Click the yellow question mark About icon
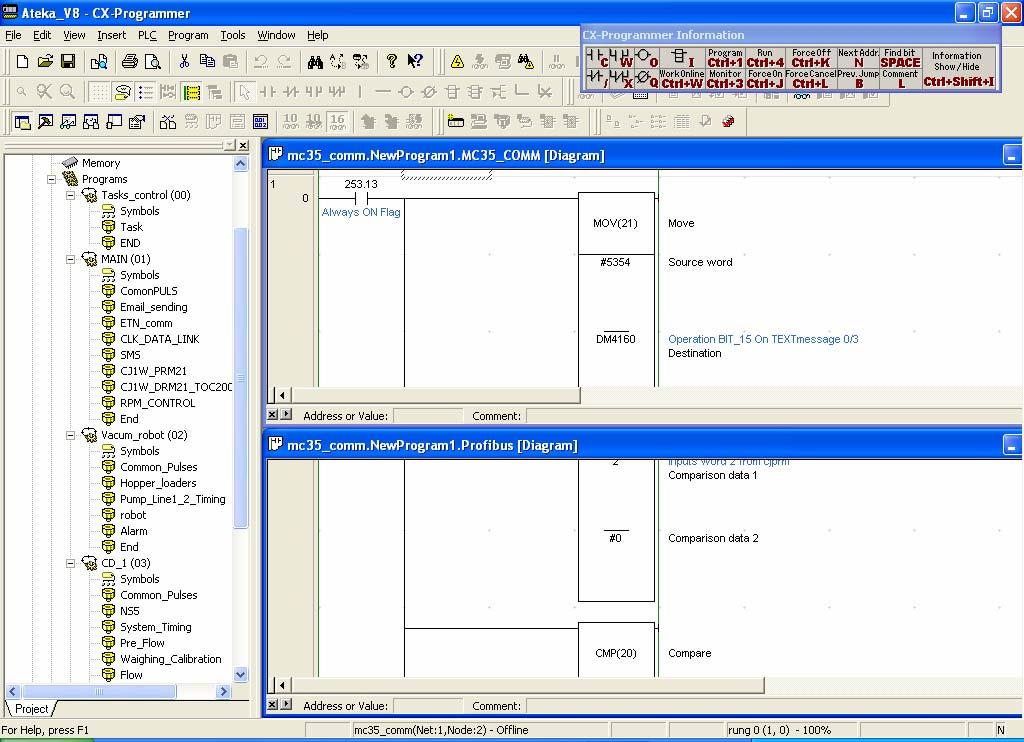This screenshot has height=742, width=1024. [391, 61]
